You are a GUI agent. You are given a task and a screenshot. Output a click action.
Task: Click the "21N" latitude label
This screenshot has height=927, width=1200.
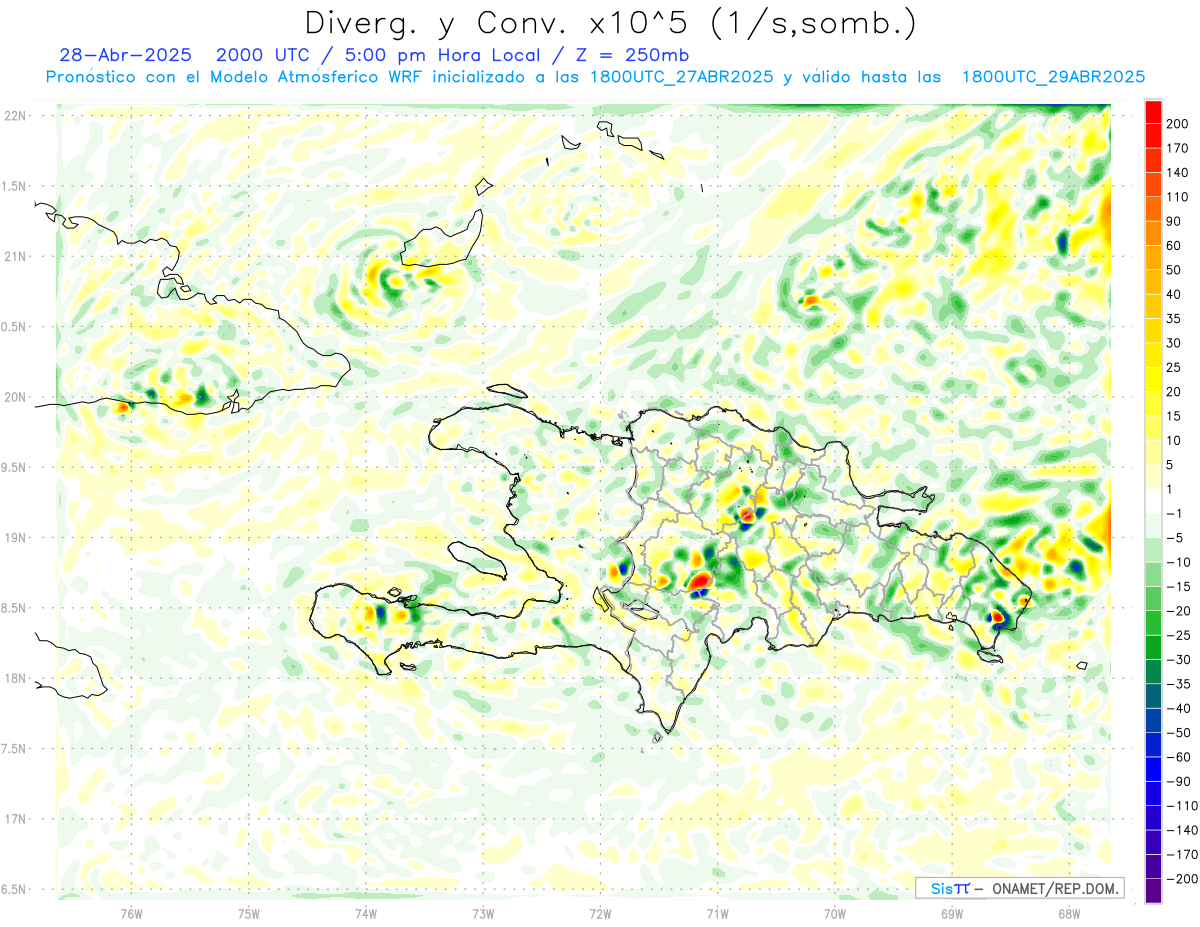pyautogui.click(x=14, y=256)
